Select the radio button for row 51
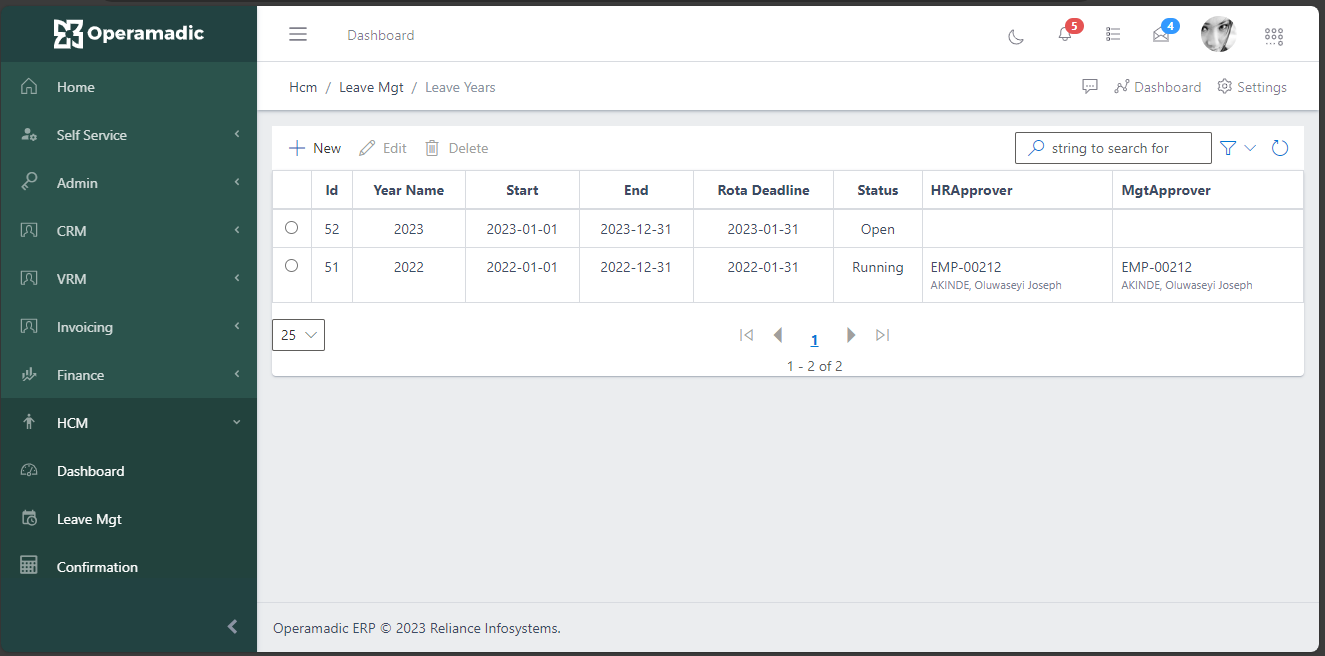This screenshot has width=1325, height=656. coord(291,266)
